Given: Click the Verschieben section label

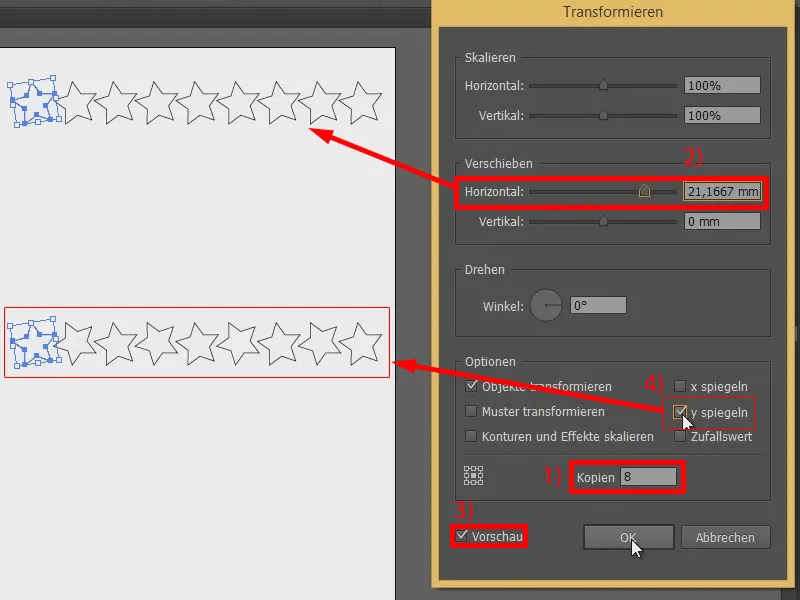Looking at the screenshot, I should pos(498,164).
